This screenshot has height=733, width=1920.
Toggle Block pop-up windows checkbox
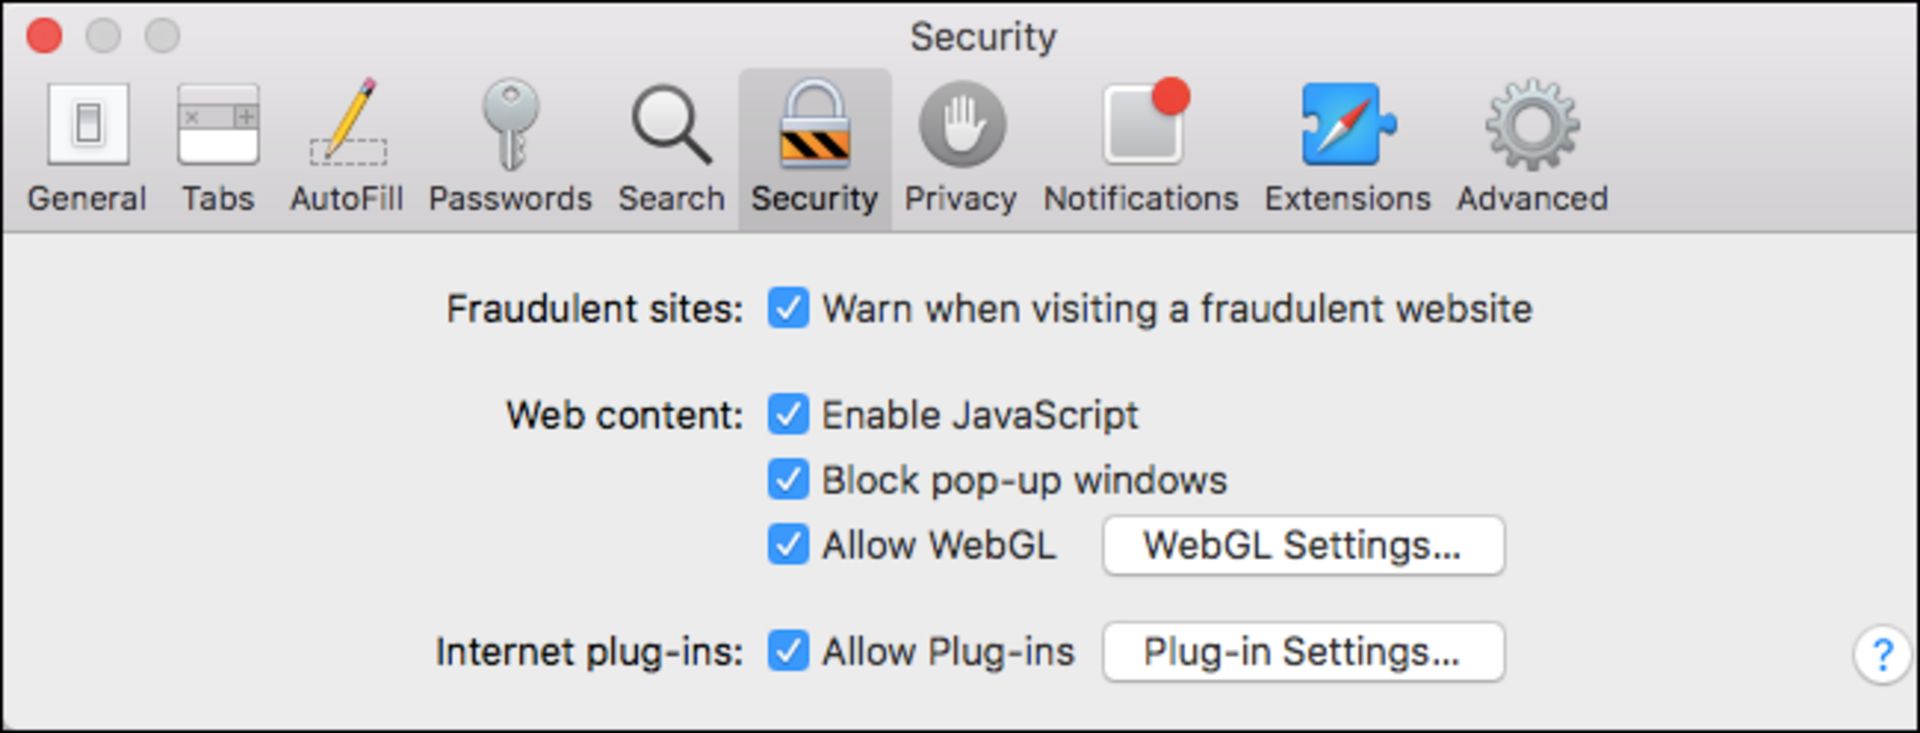788,480
